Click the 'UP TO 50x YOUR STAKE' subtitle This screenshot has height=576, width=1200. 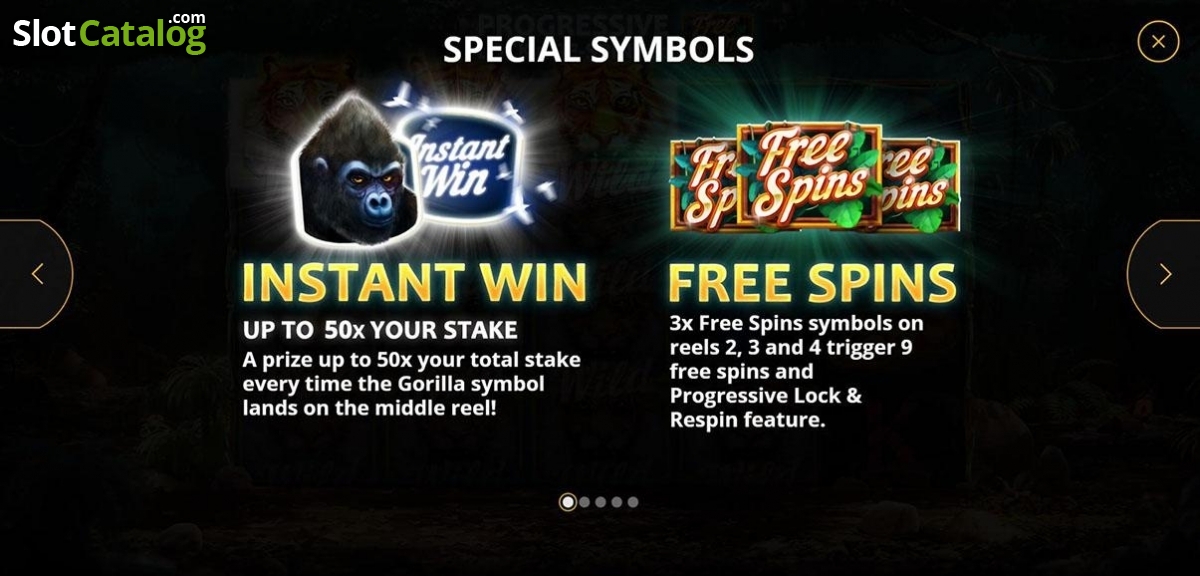point(380,329)
